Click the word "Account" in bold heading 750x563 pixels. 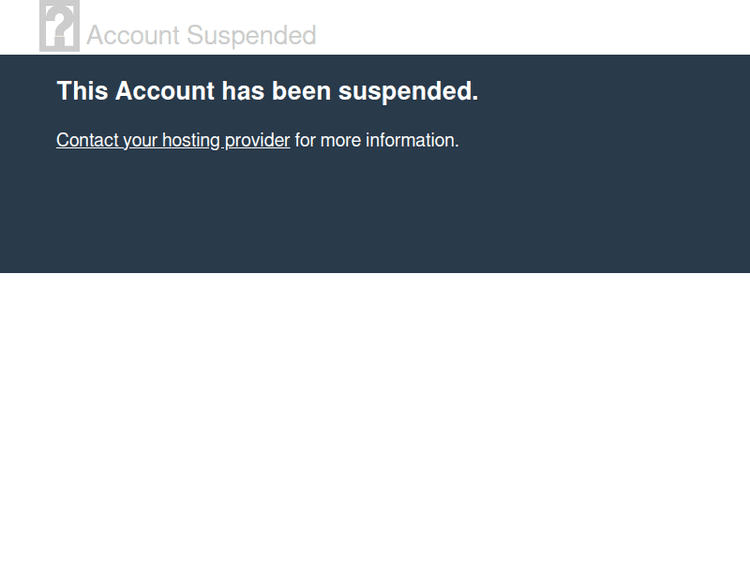tap(165, 91)
